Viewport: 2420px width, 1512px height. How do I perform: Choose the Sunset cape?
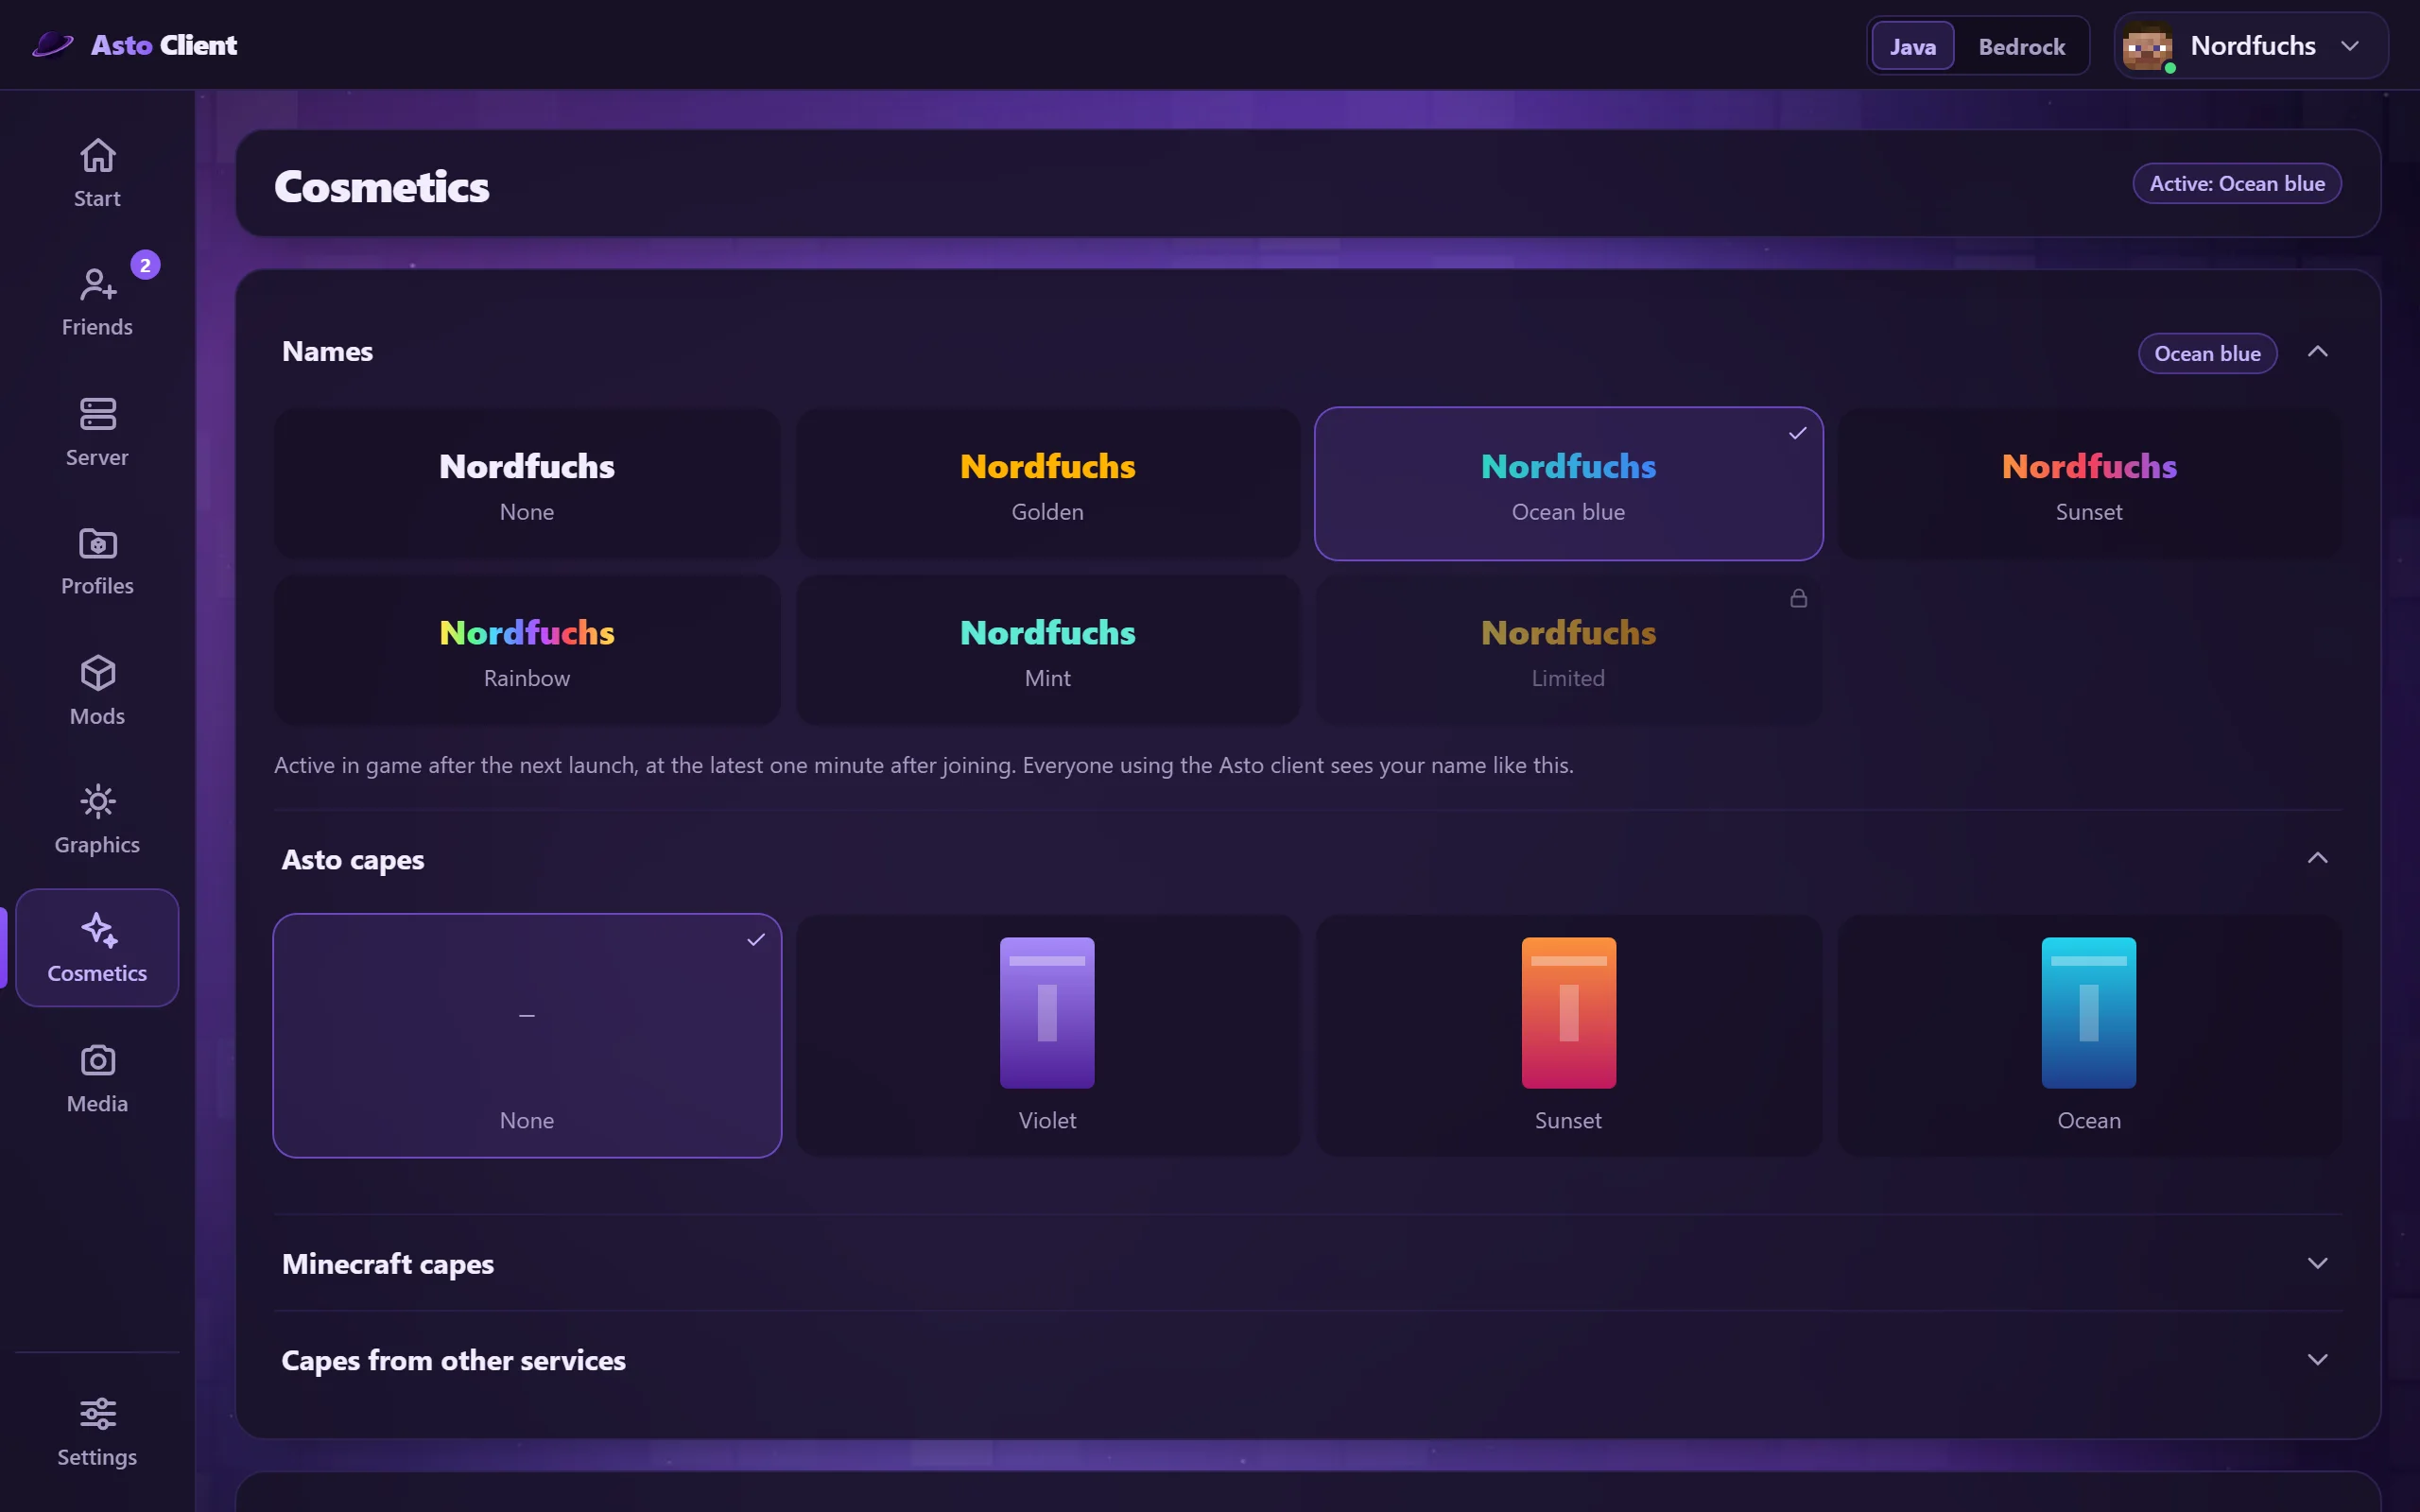pyautogui.click(x=1568, y=1035)
